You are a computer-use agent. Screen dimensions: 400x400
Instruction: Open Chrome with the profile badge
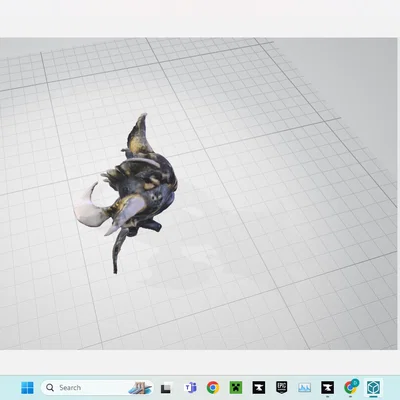(351, 387)
